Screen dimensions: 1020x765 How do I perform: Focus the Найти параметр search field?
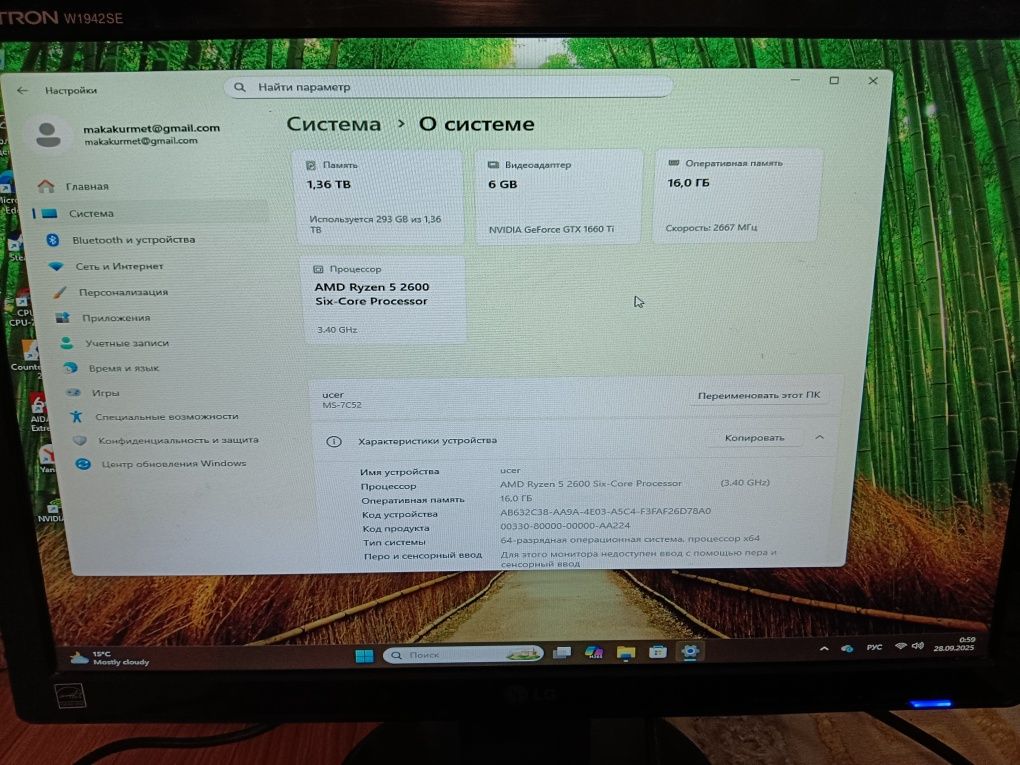pyautogui.click(x=448, y=87)
